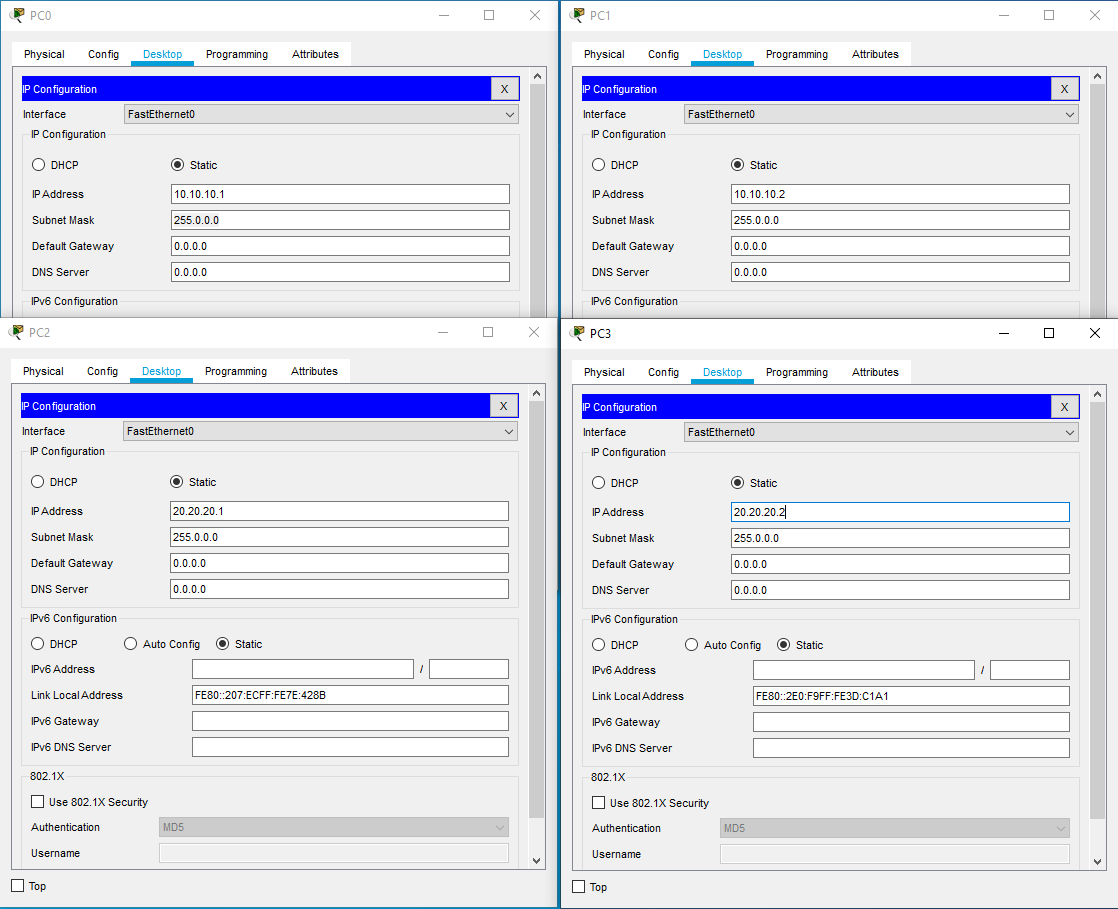Open the Authentication MD5 dropdown in PC2
This screenshot has width=1118, height=909.
point(334,827)
